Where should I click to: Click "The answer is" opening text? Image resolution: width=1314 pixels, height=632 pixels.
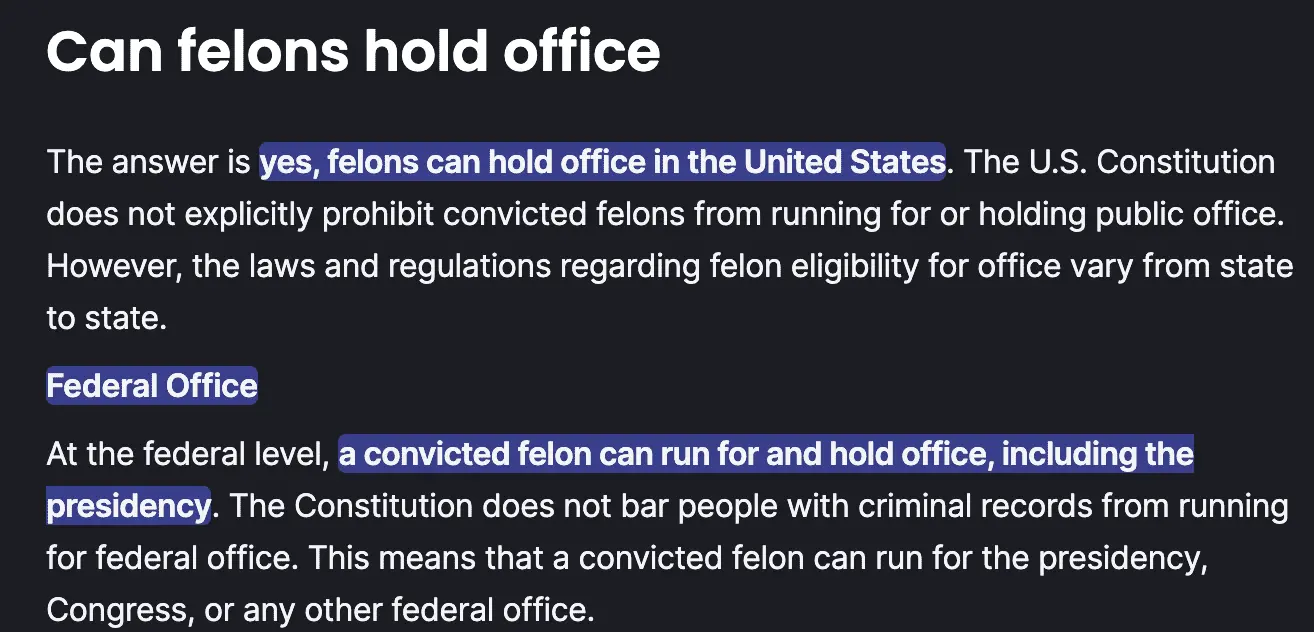pyautogui.click(x=147, y=161)
